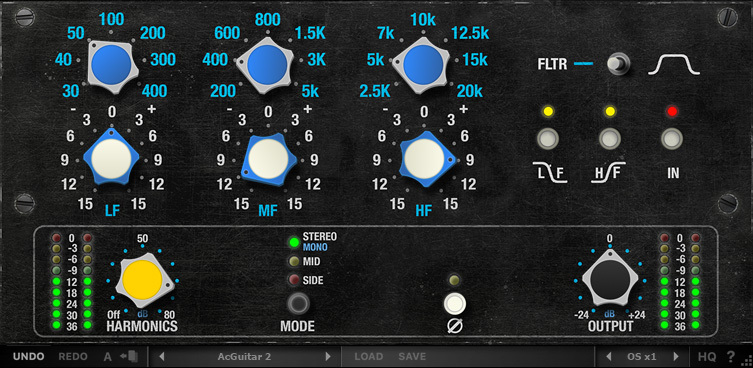
Task: Toggle the HQ mode button
Action: [x=707, y=356]
